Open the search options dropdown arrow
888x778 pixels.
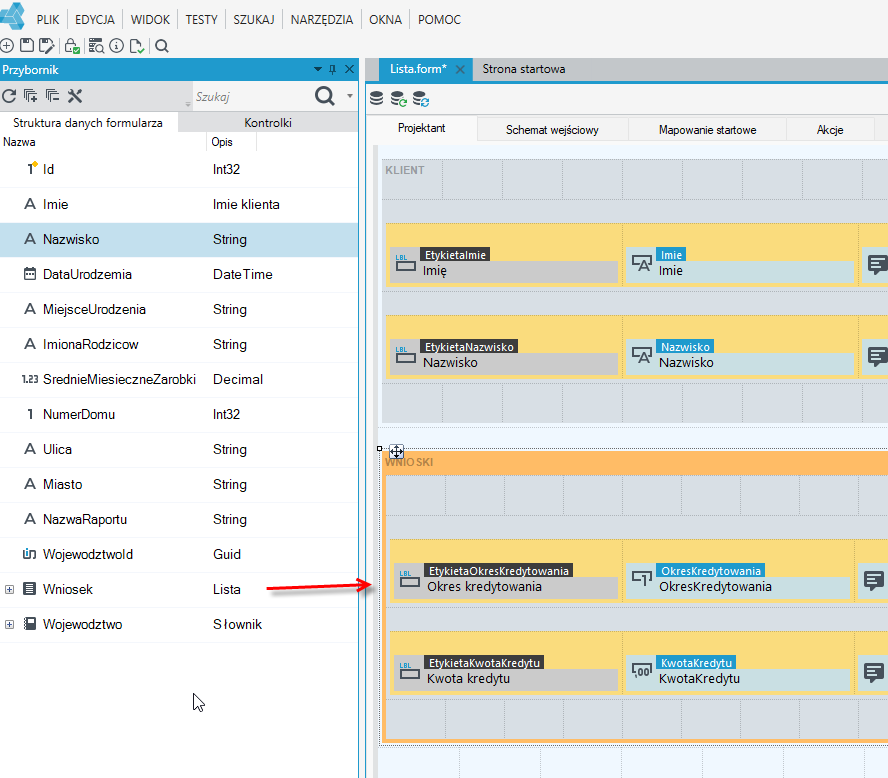click(350, 96)
